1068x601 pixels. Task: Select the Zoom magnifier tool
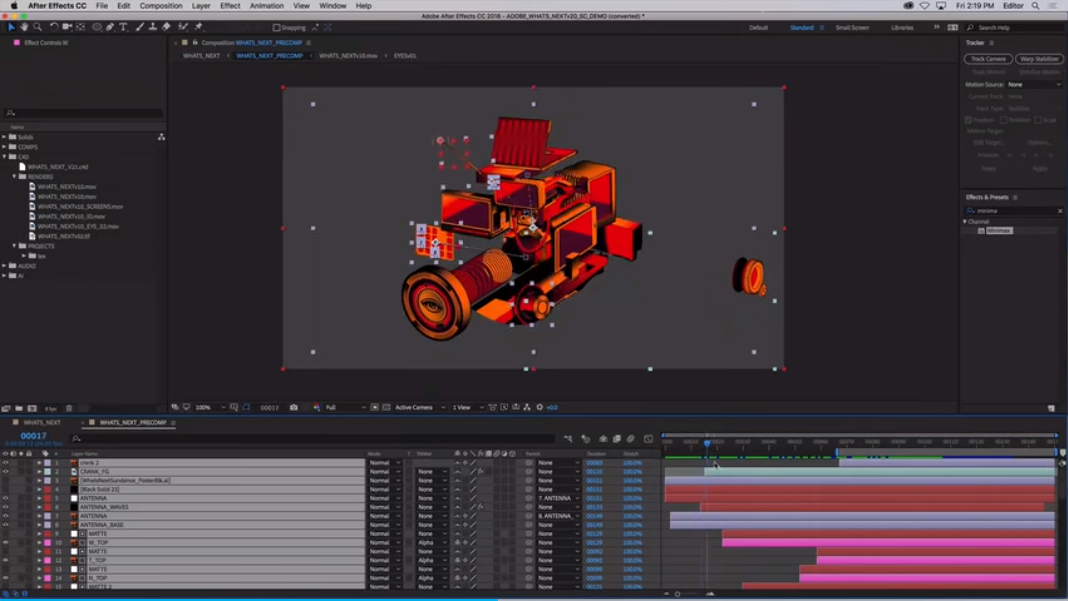pos(38,27)
